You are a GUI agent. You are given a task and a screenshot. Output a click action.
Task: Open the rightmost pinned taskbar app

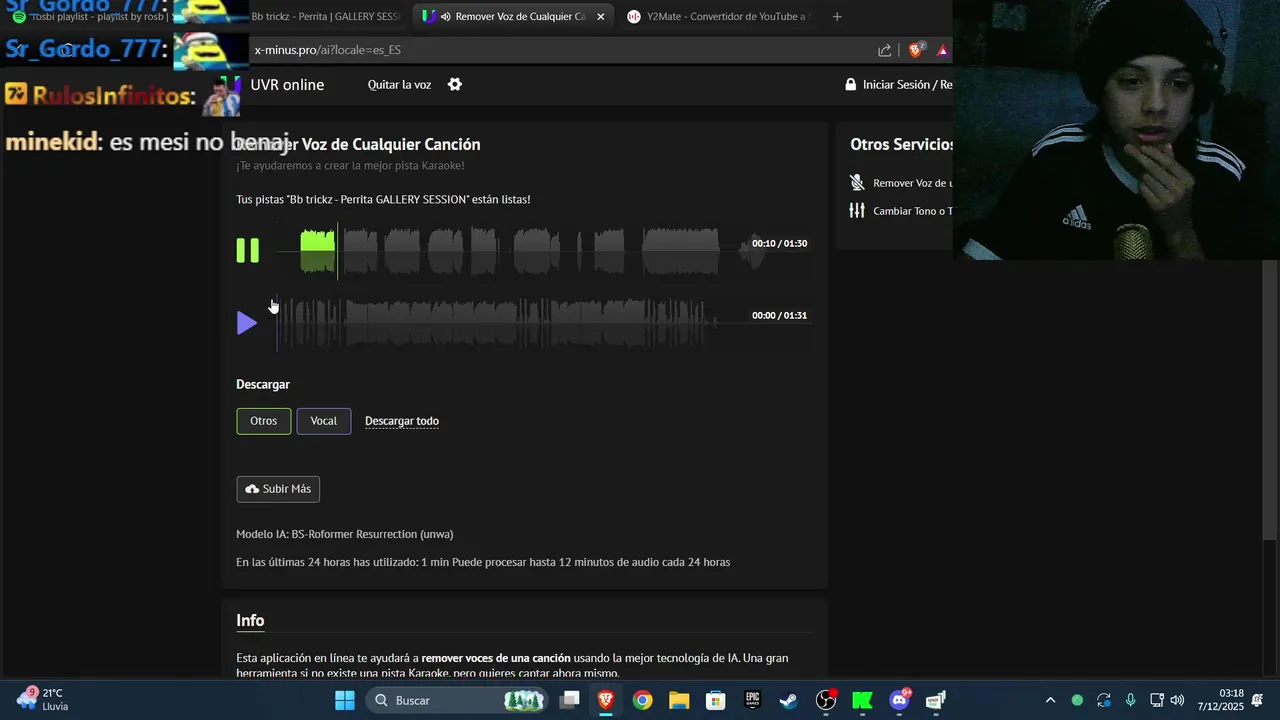tap(936, 700)
